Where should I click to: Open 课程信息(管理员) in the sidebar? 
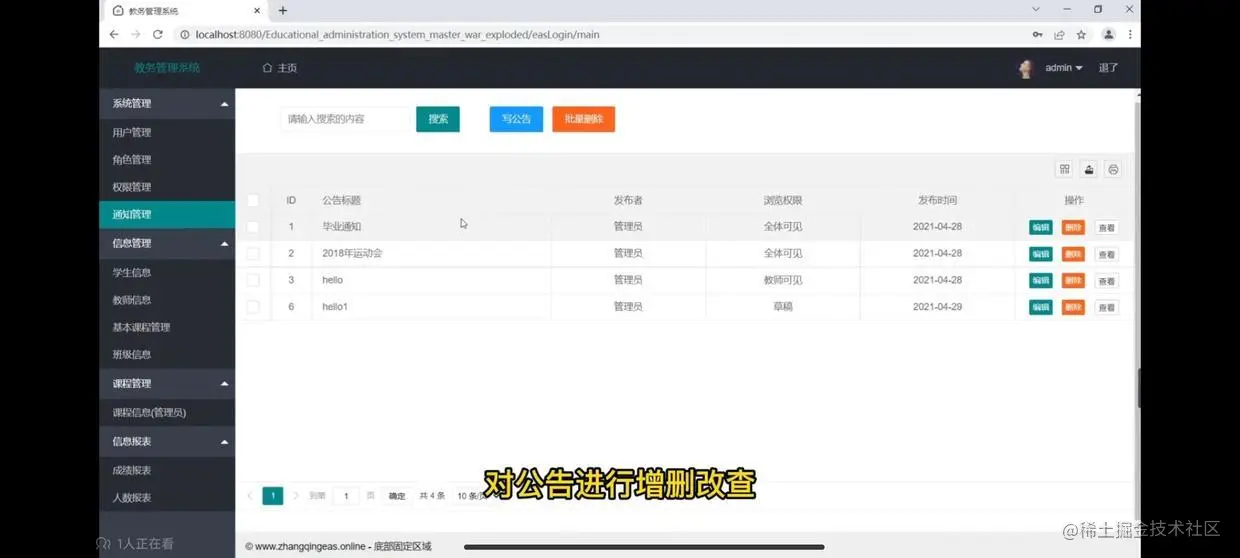pos(167,412)
